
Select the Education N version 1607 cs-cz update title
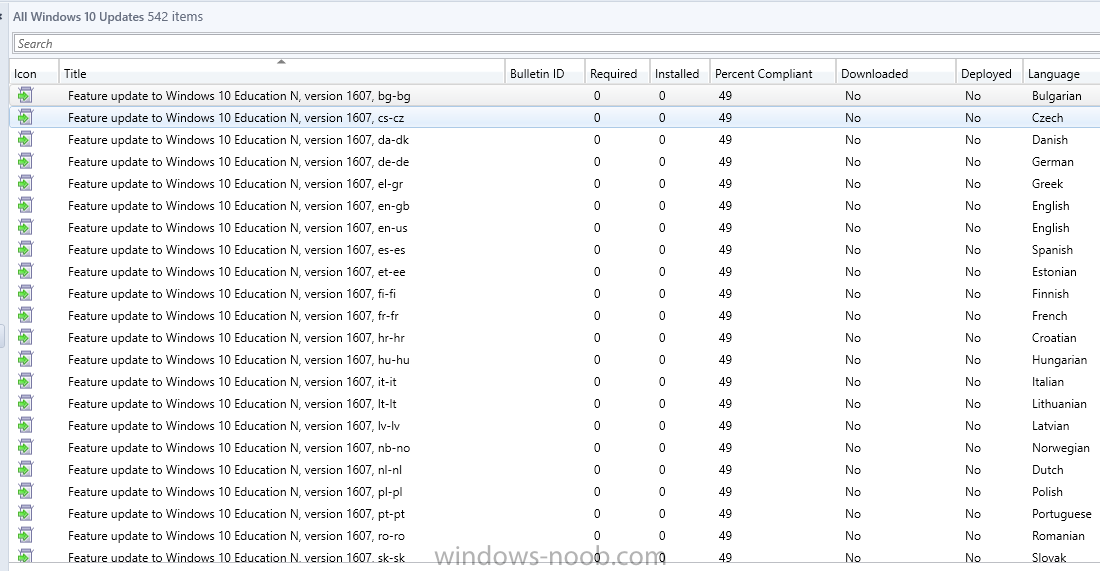click(x=236, y=117)
